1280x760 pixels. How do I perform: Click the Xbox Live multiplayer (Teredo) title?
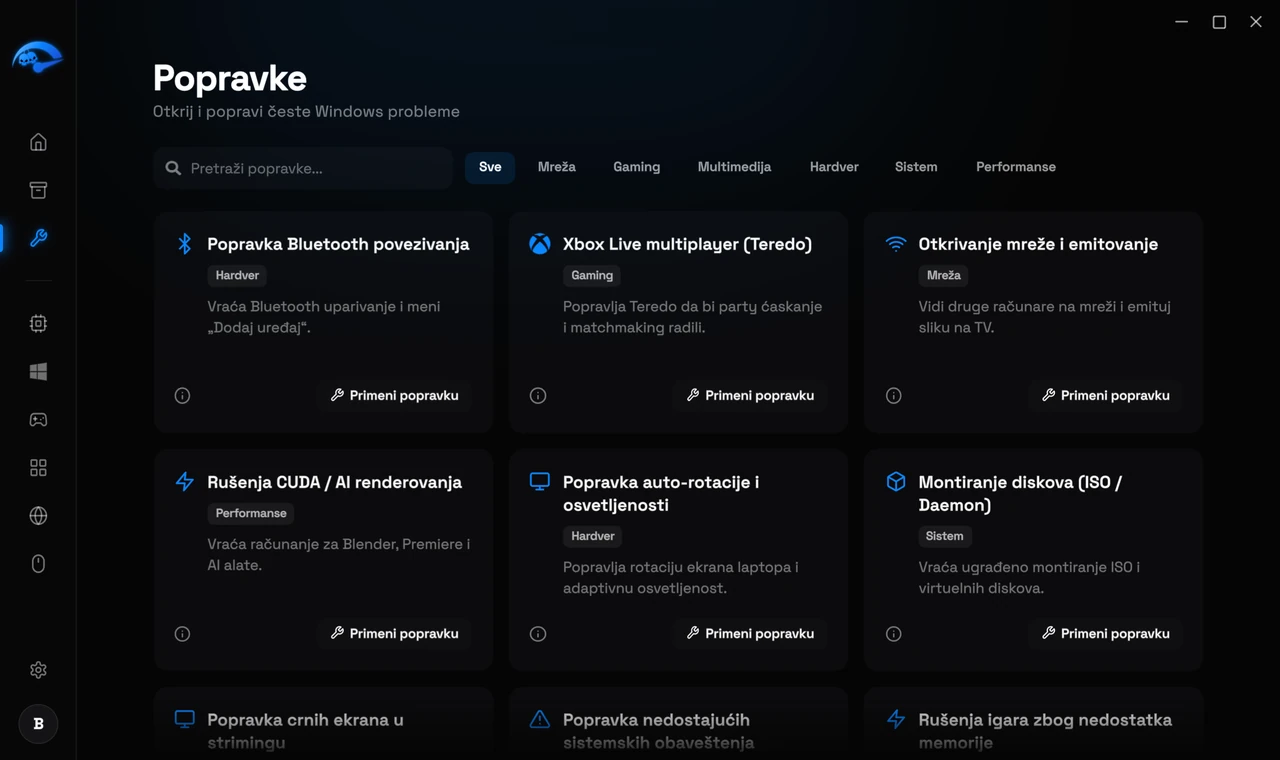687,244
